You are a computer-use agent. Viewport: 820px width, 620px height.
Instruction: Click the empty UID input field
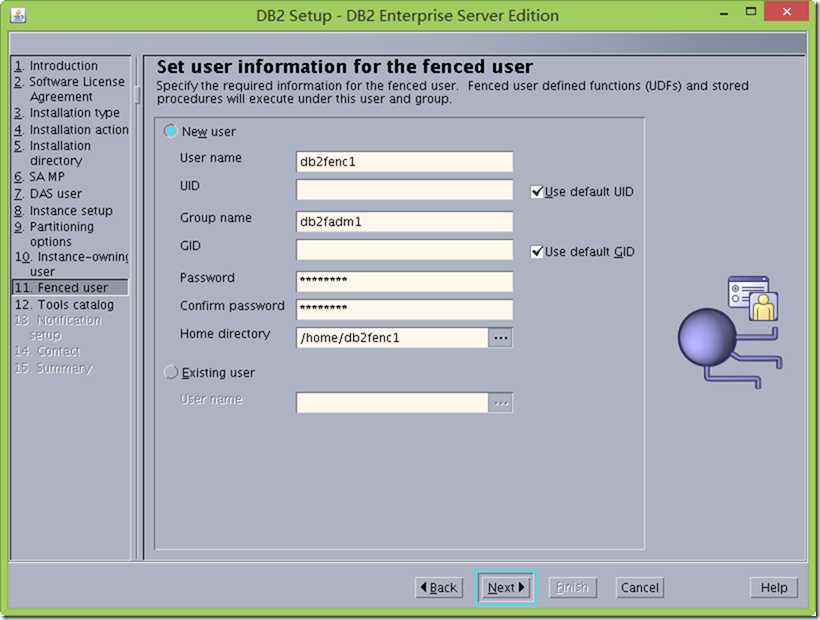[404, 190]
